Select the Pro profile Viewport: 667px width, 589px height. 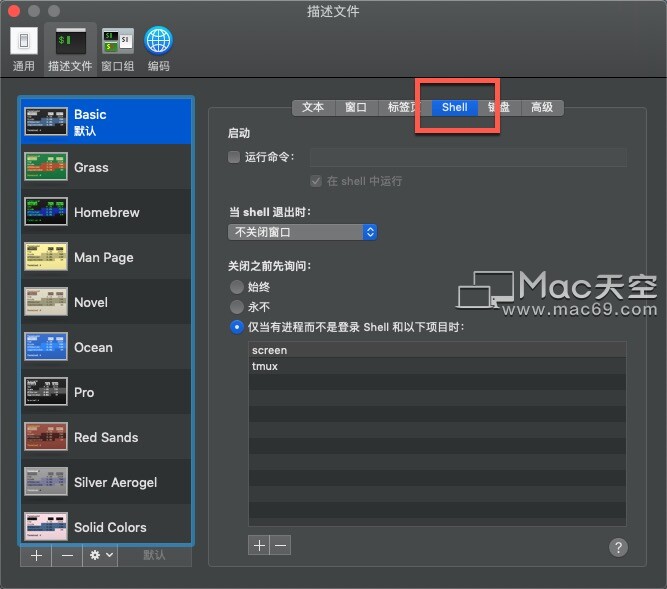[106, 392]
